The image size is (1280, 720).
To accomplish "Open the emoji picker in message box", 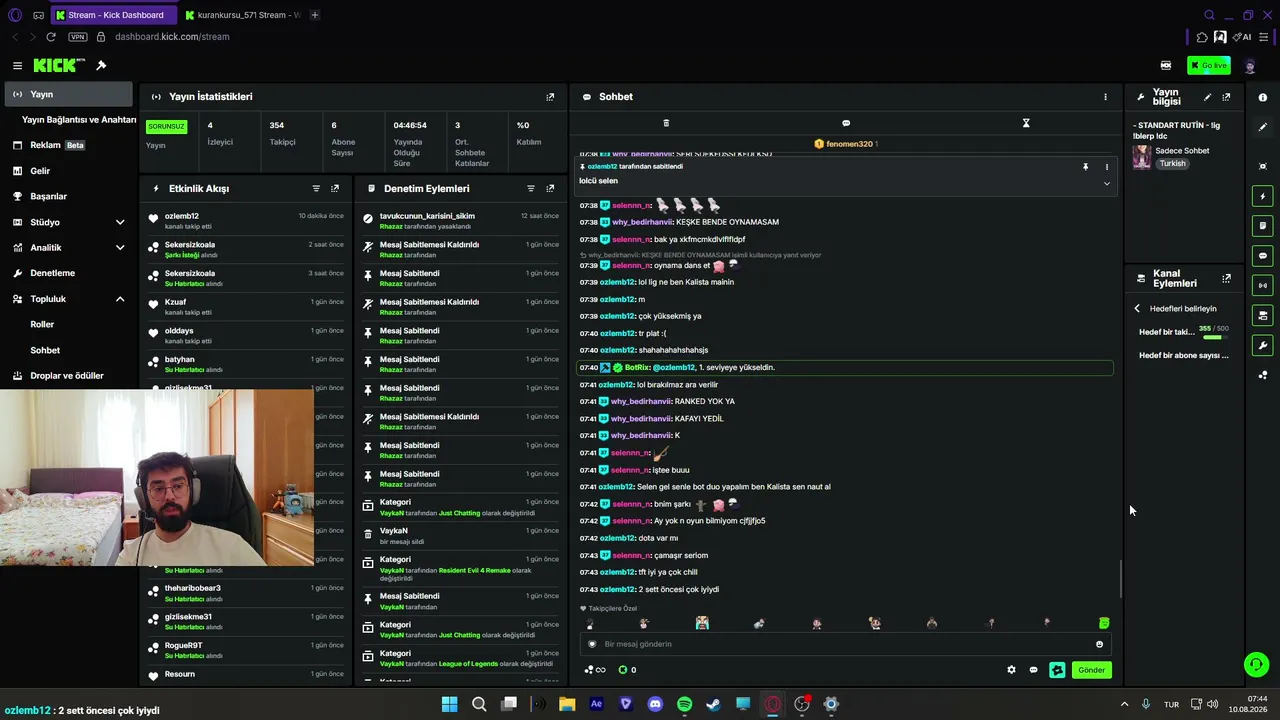I will pos(1099,644).
